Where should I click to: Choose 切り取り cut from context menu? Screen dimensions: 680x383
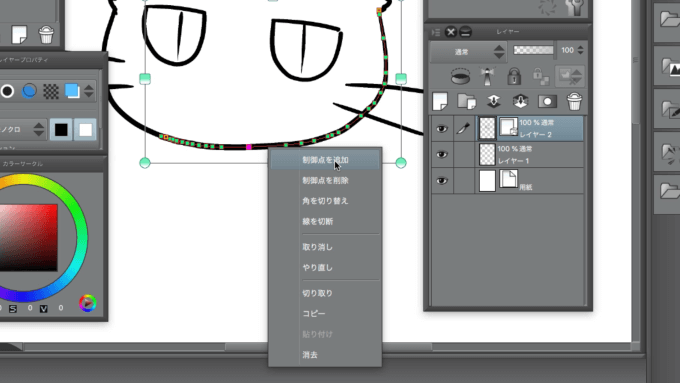(325, 293)
